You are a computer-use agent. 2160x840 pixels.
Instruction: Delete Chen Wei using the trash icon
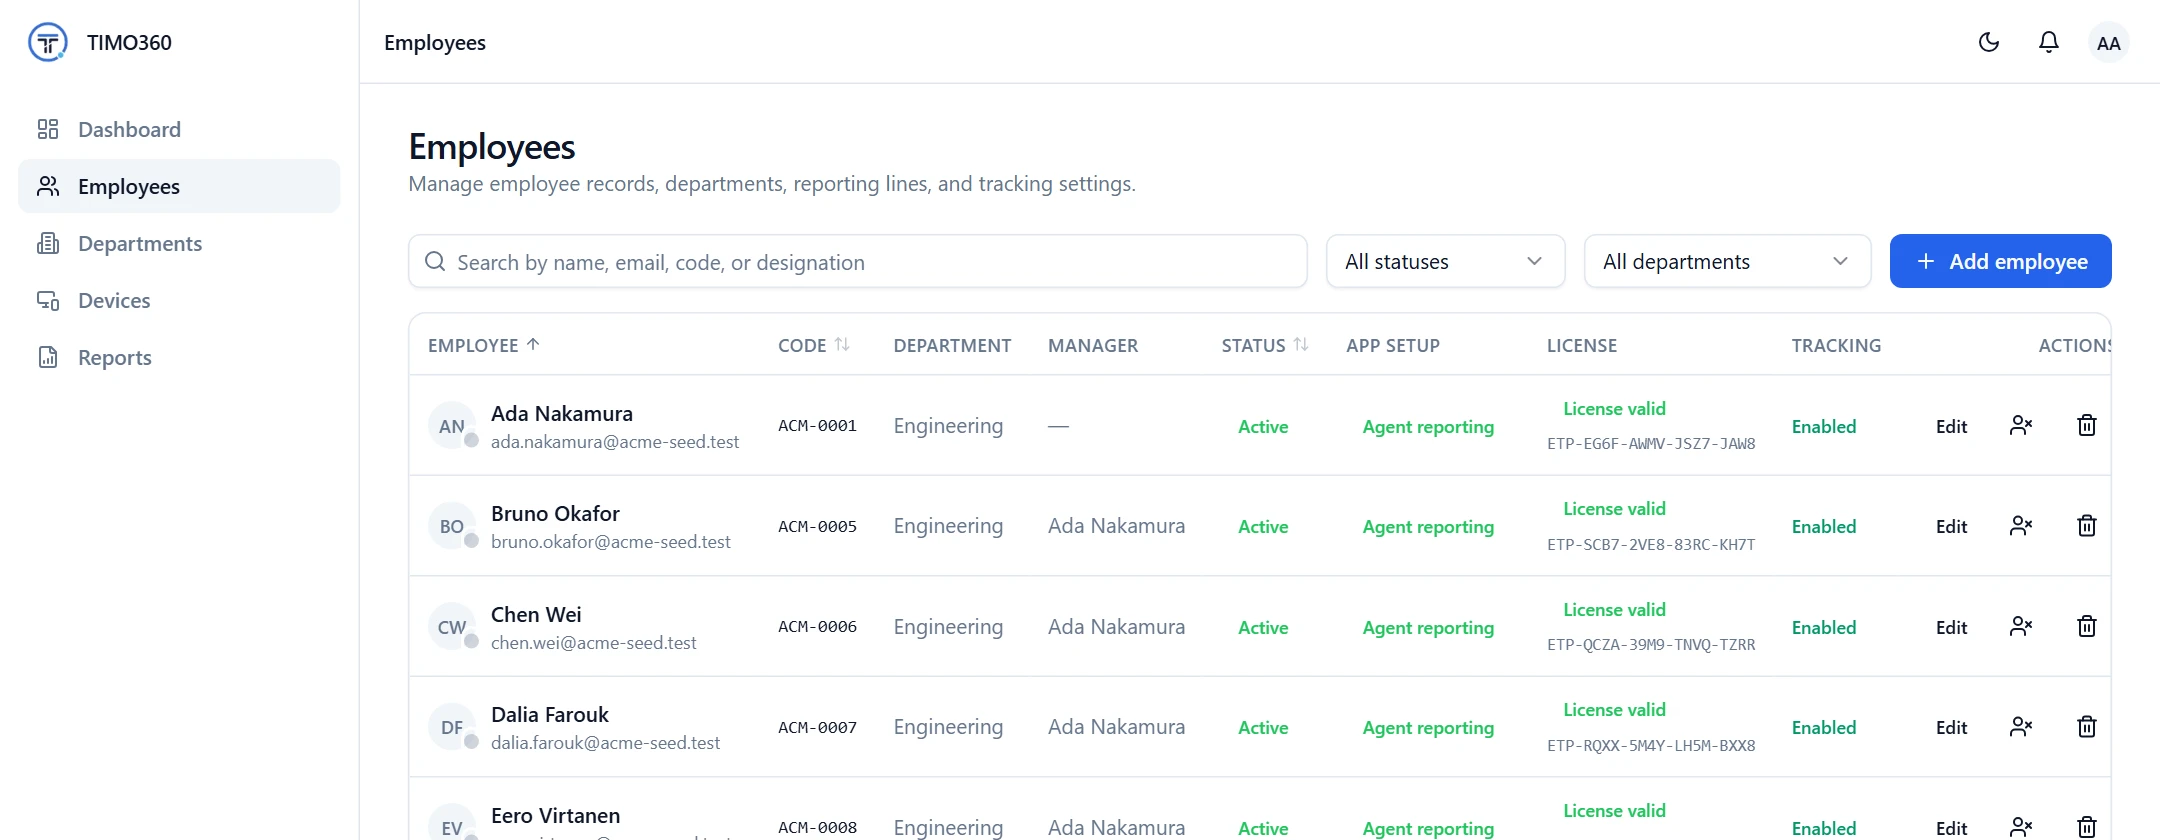tap(2087, 627)
